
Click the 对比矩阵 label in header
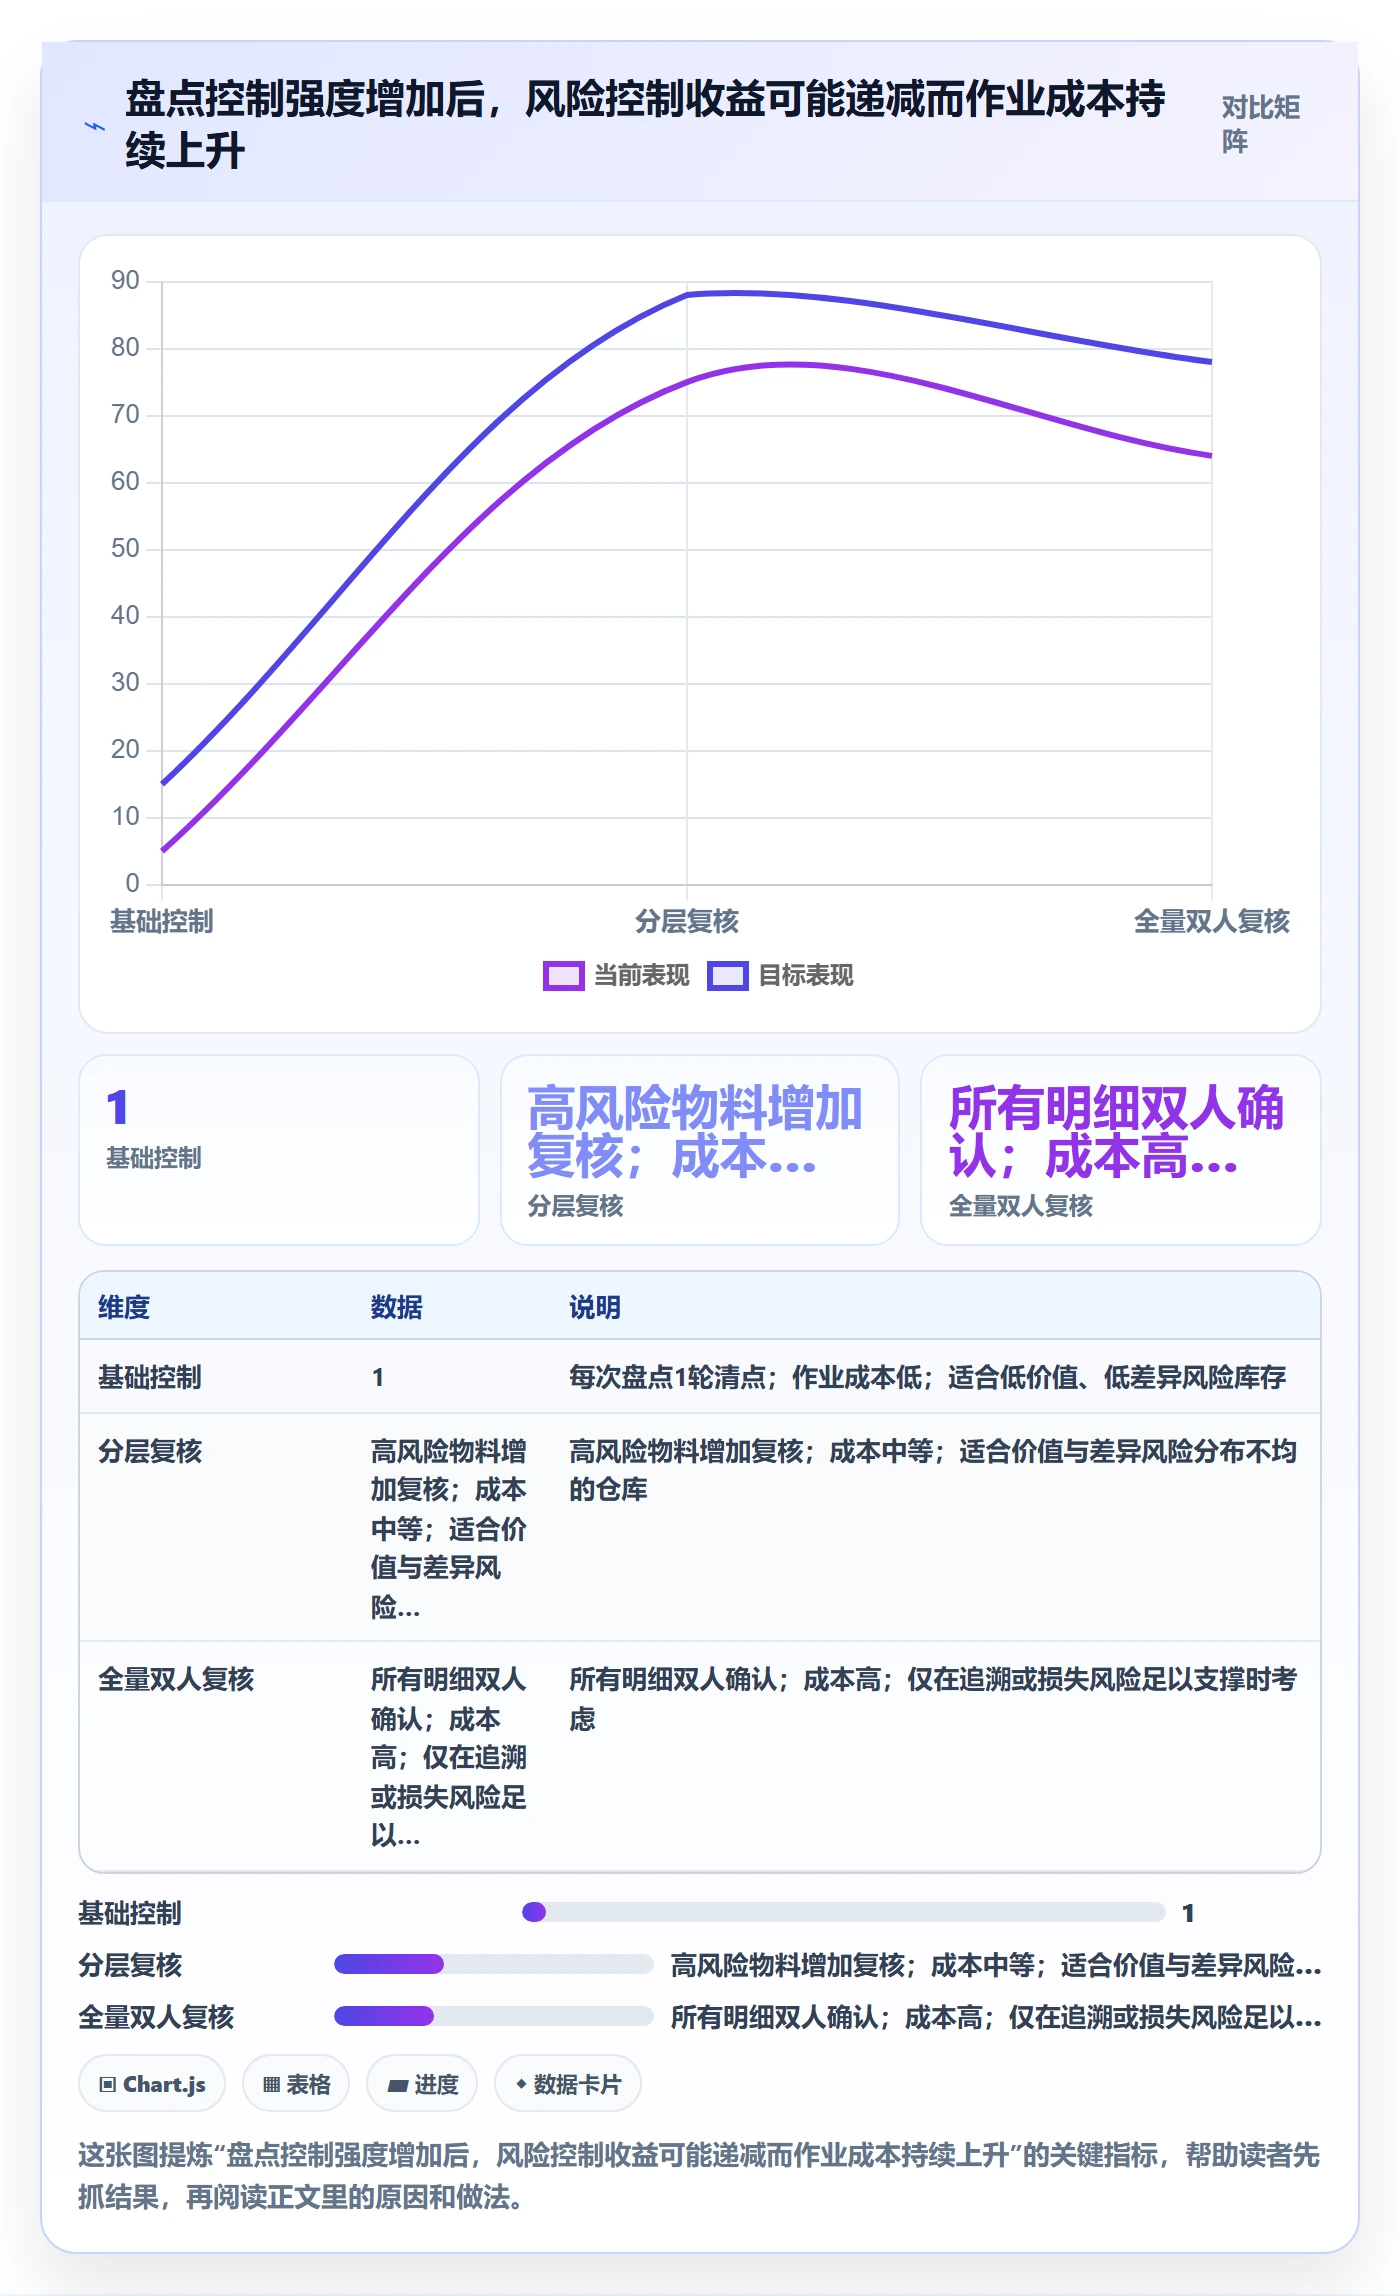tap(1260, 124)
